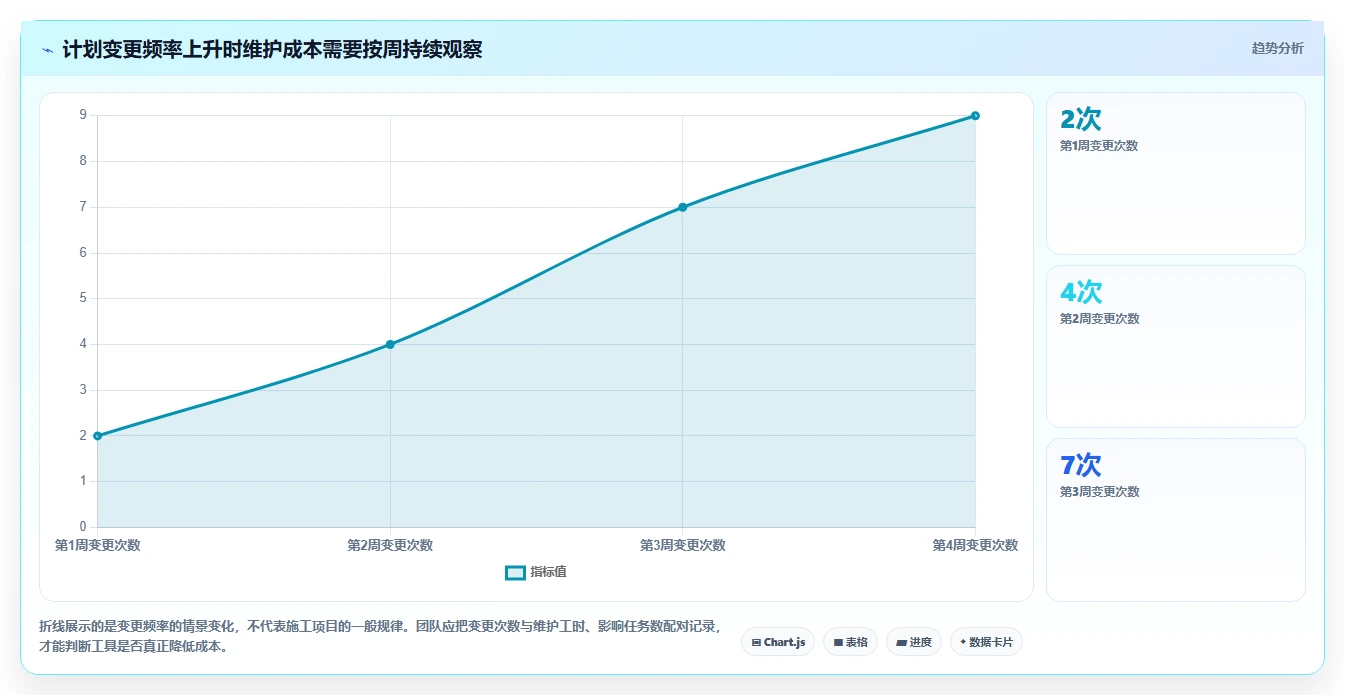
Task: Click the Chart.js tag chip
Action: pyautogui.click(x=778, y=642)
